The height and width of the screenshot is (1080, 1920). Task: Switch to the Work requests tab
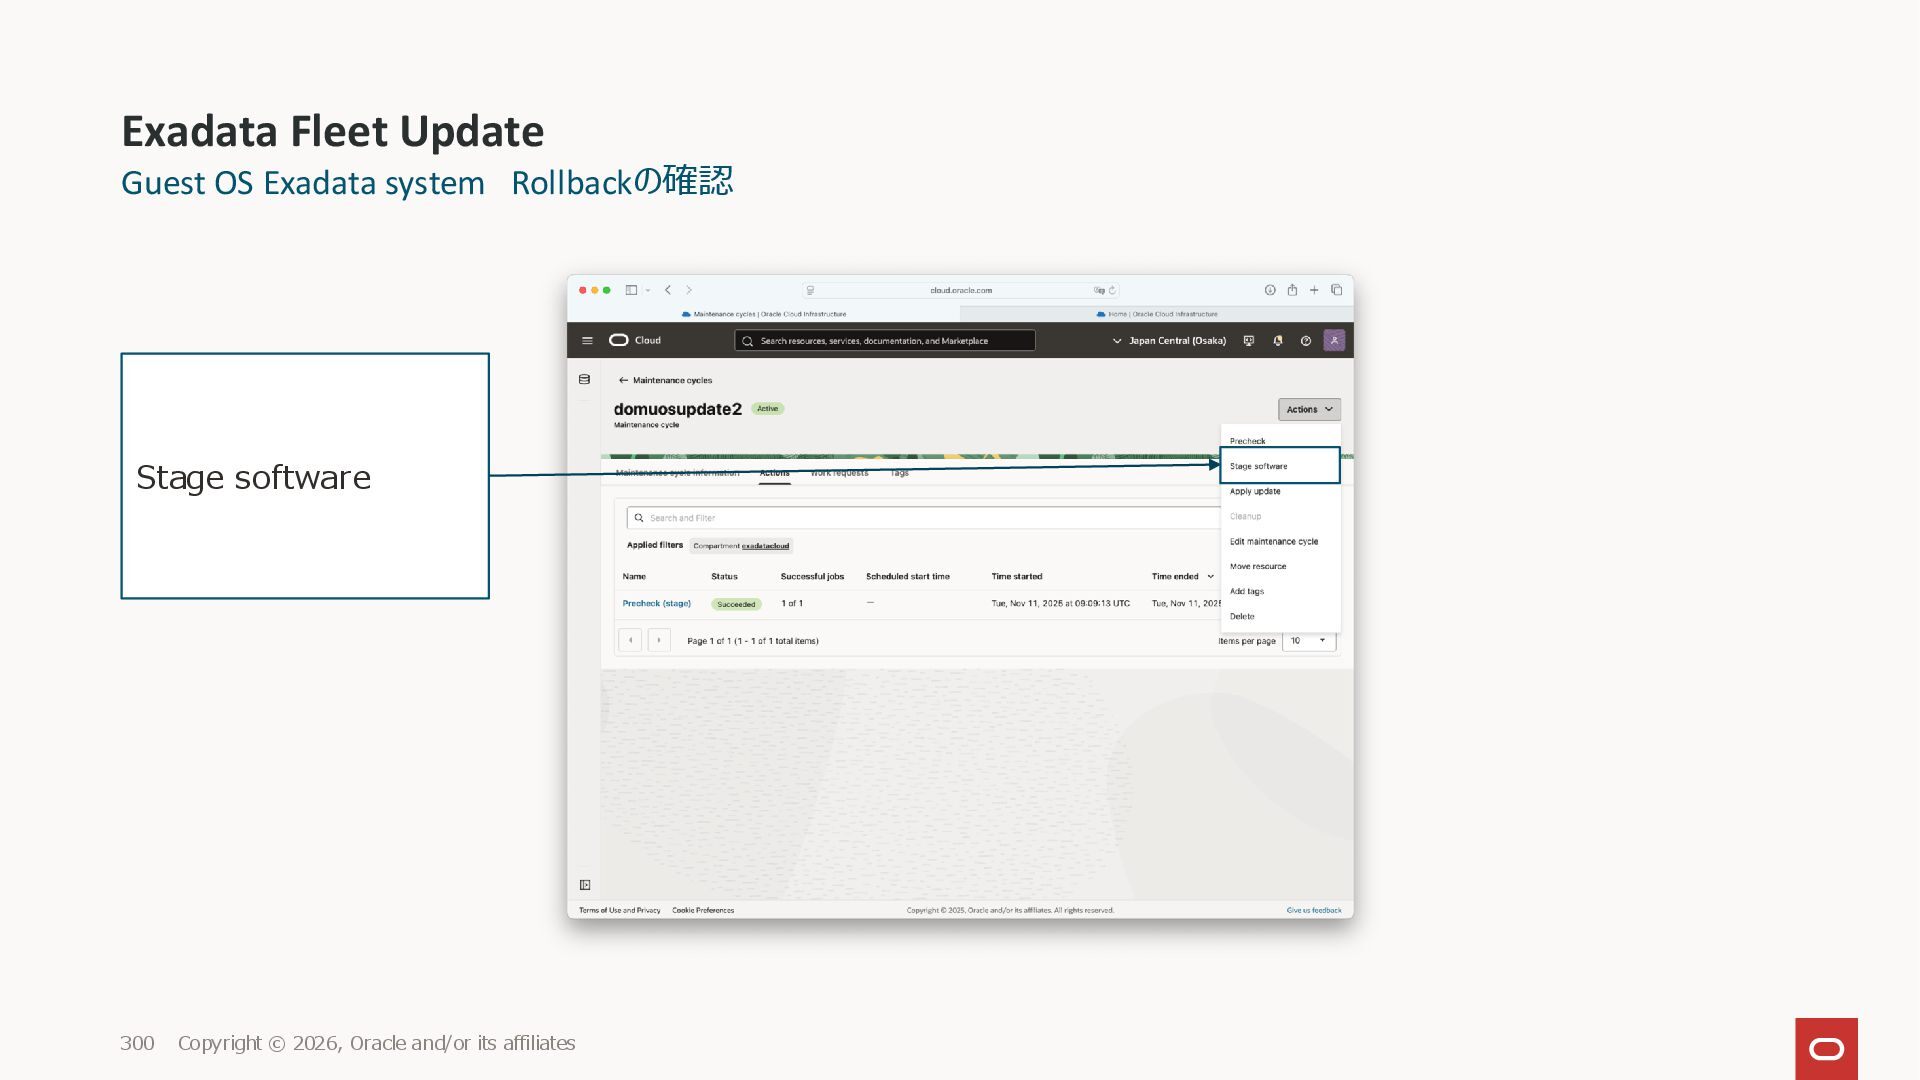click(x=839, y=473)
